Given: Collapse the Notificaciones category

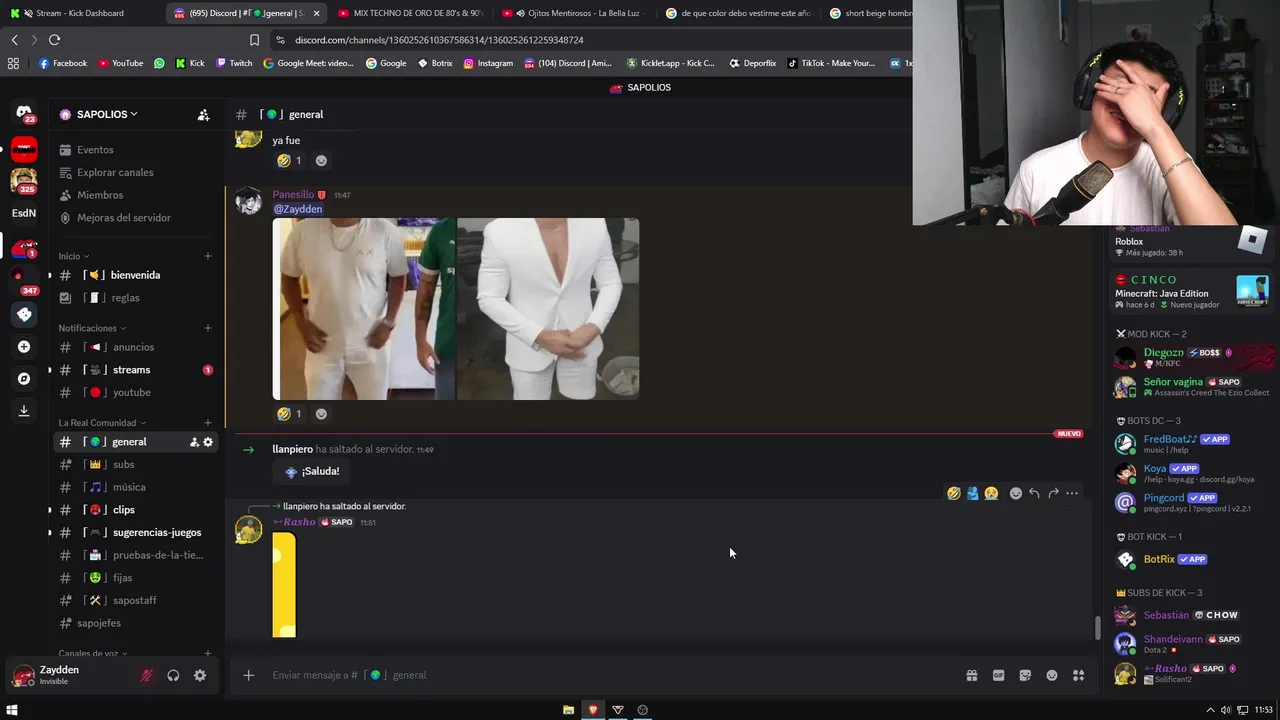Looking at the screenshot, I should click(x=92, y=328).
